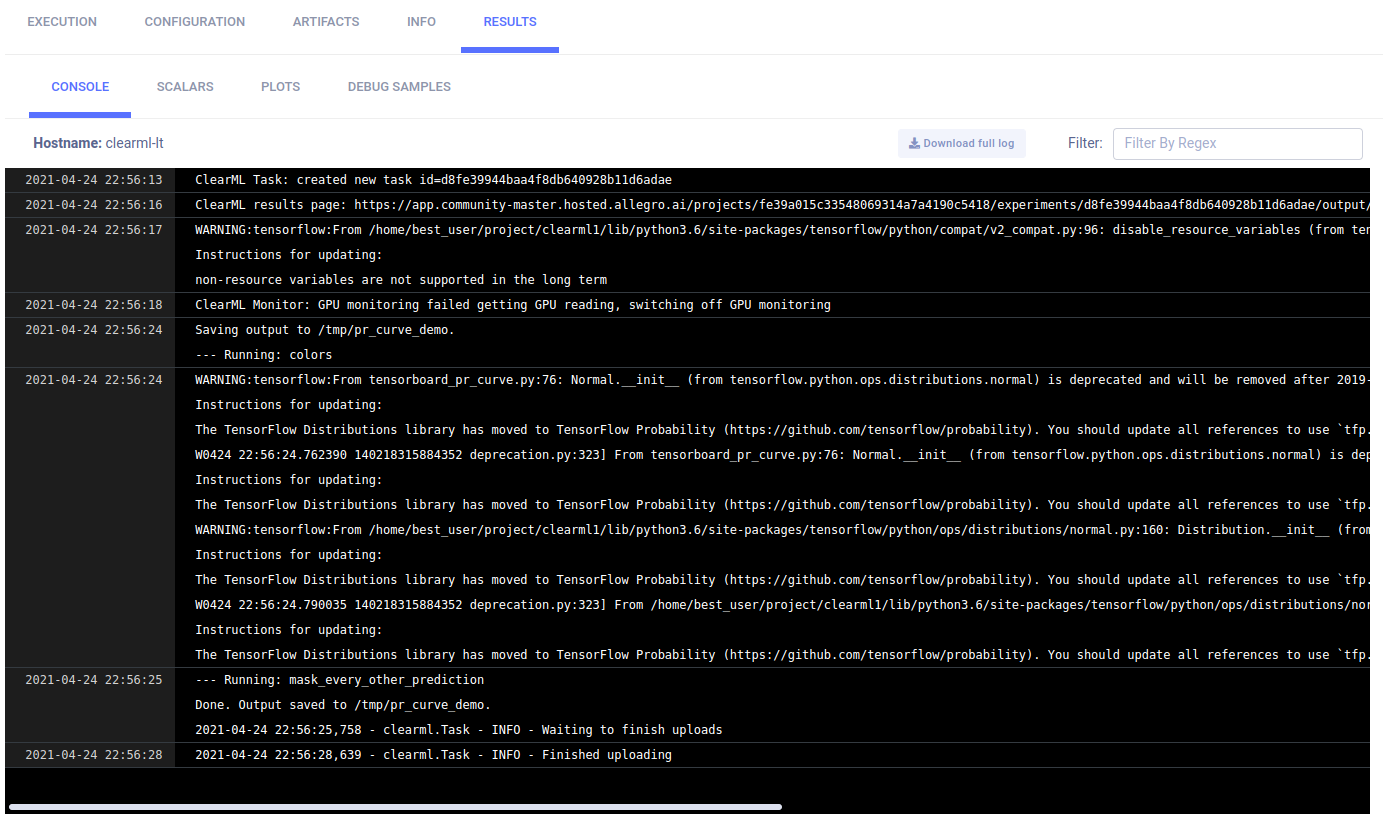Click the Filter: label beside the regex field
Image resolution: width=1383 pixels, height=814 pixels.
(1085, 143)
